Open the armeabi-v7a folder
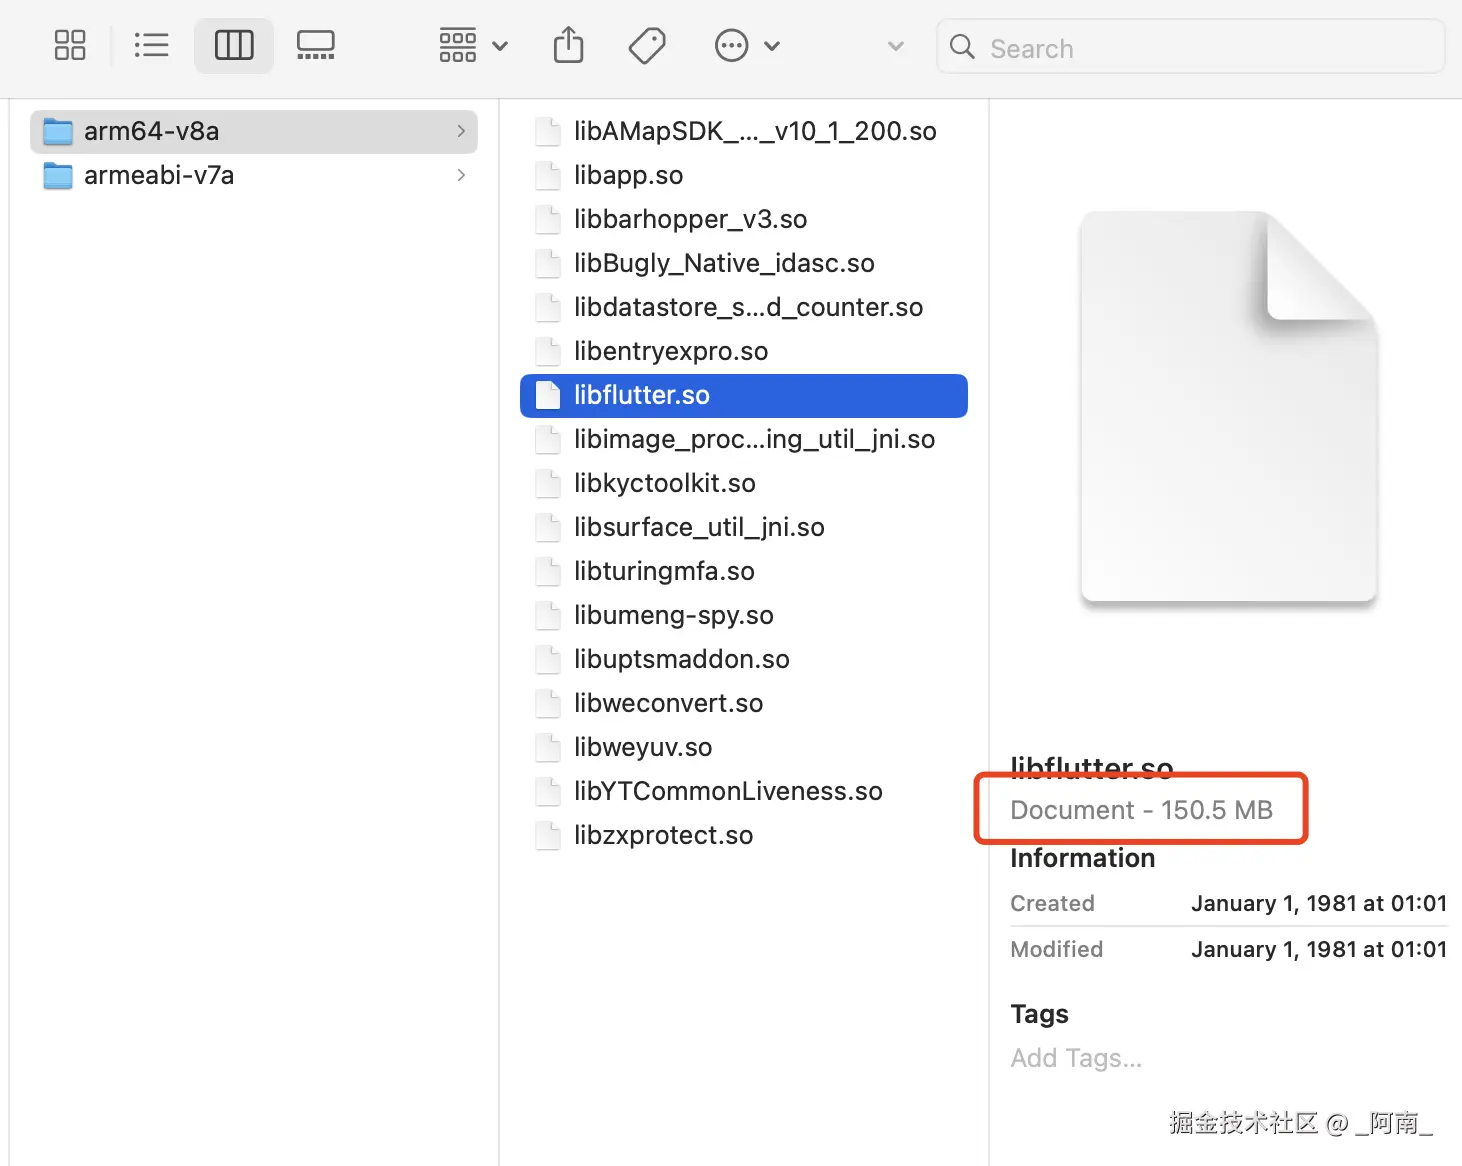The image size is (1462, 1166). (159, 175)
